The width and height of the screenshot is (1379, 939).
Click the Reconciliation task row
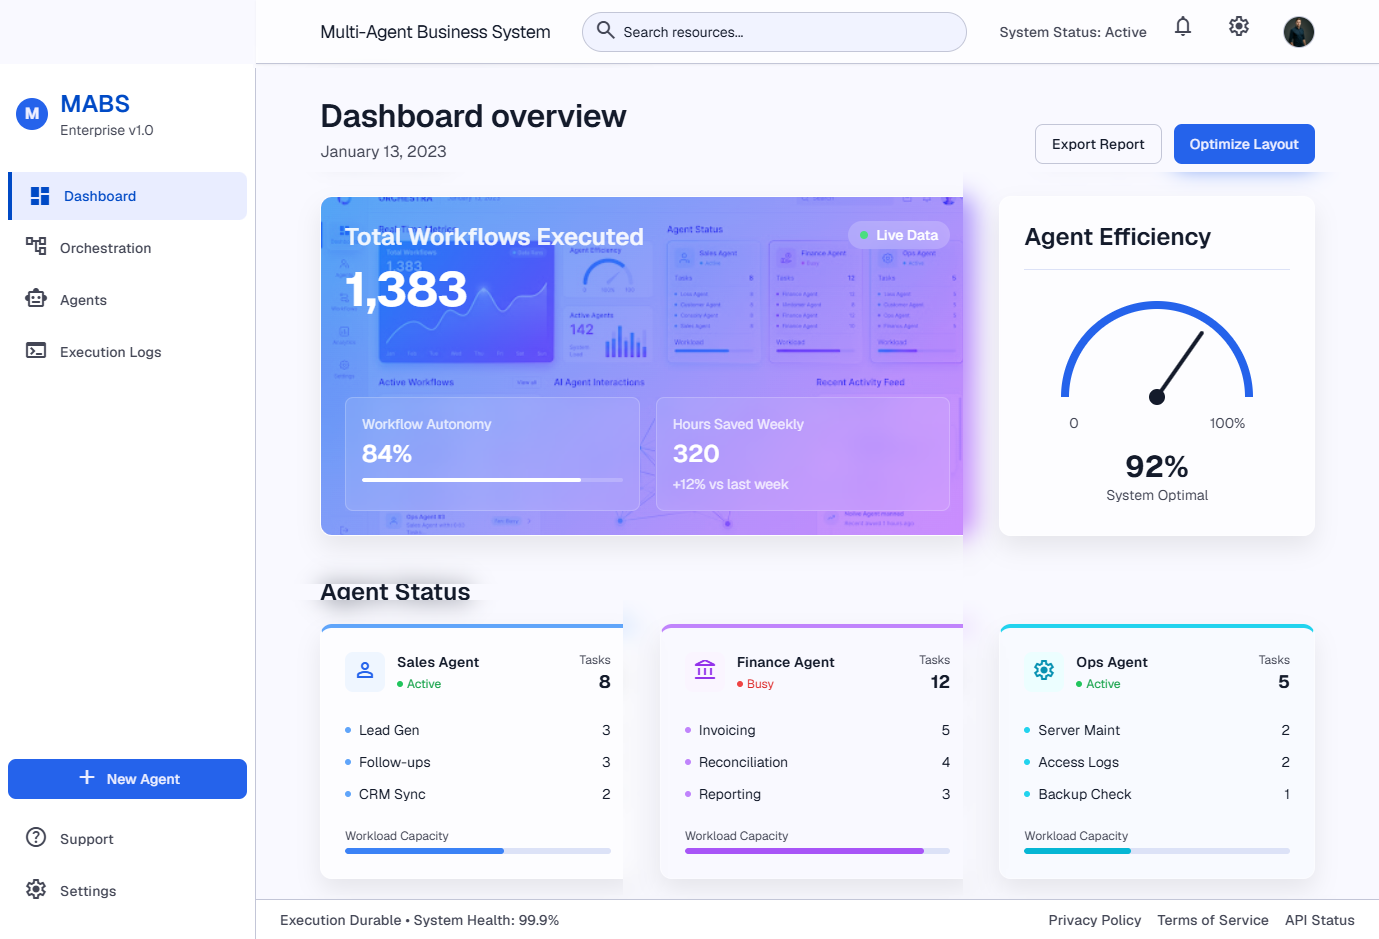click(x=817, y=762)
